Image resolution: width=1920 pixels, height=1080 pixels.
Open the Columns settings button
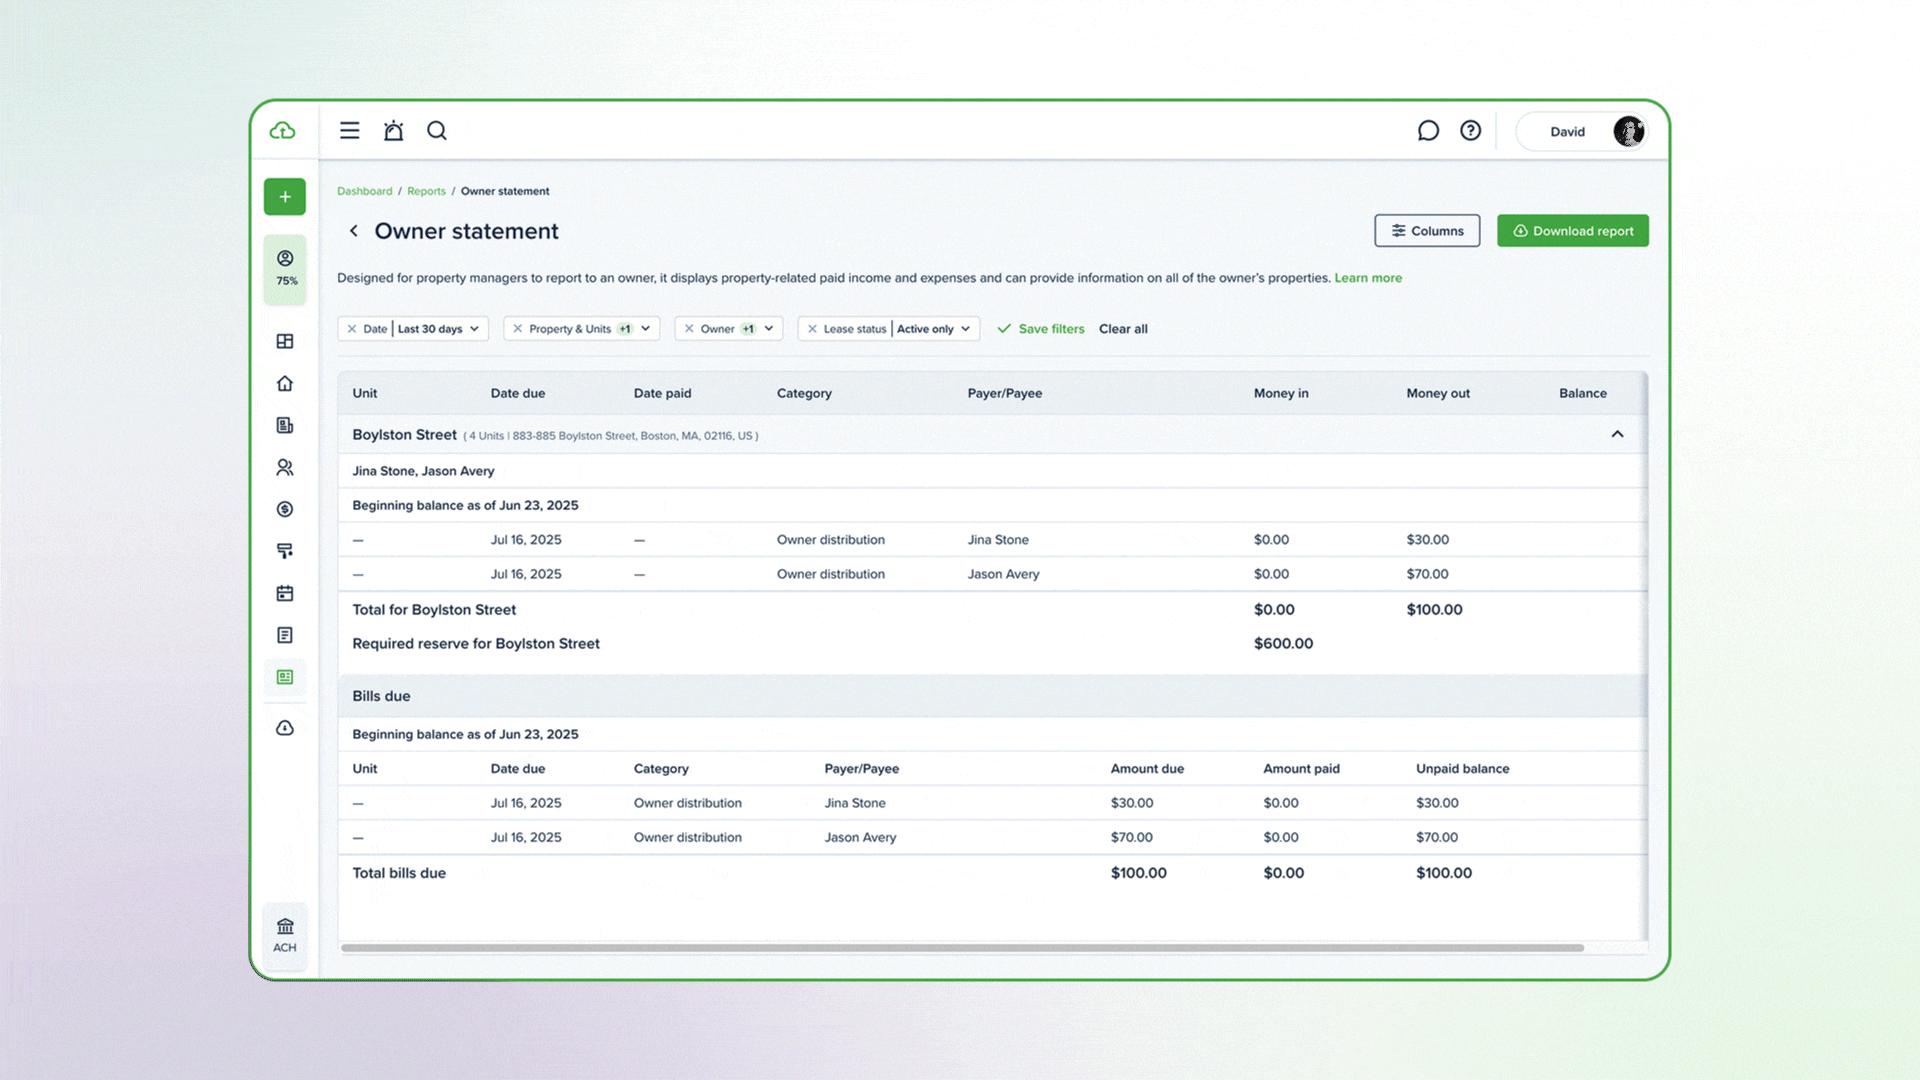1427,231
